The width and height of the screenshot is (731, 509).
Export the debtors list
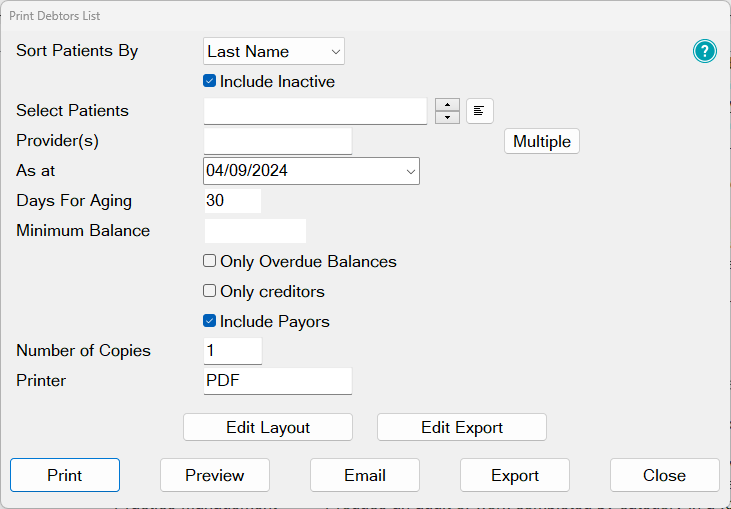[515, 475]
